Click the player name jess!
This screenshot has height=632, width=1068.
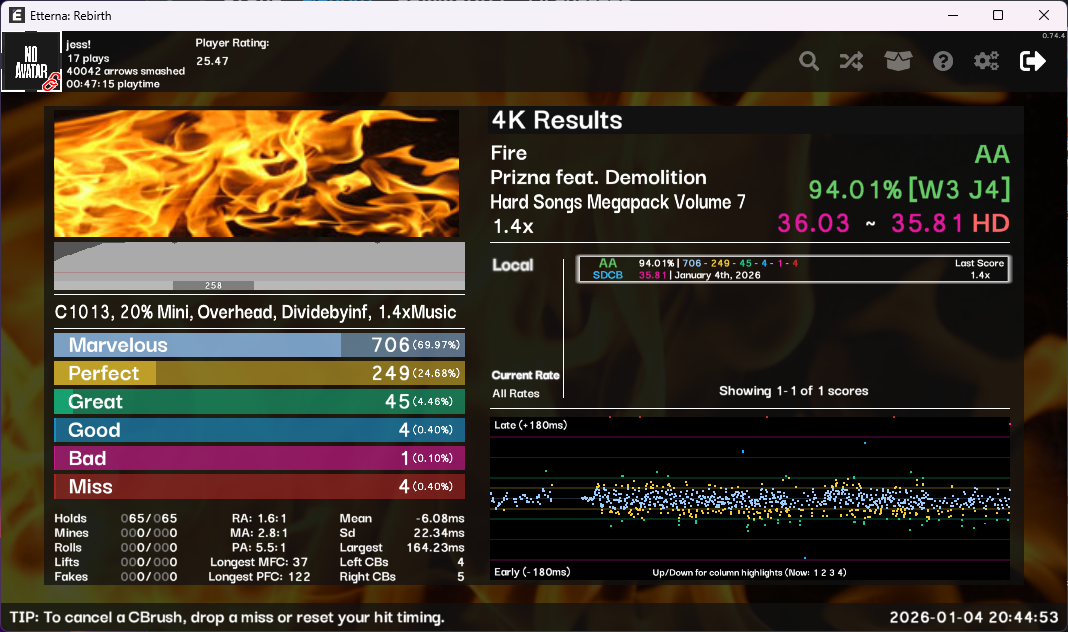point(78,44)
